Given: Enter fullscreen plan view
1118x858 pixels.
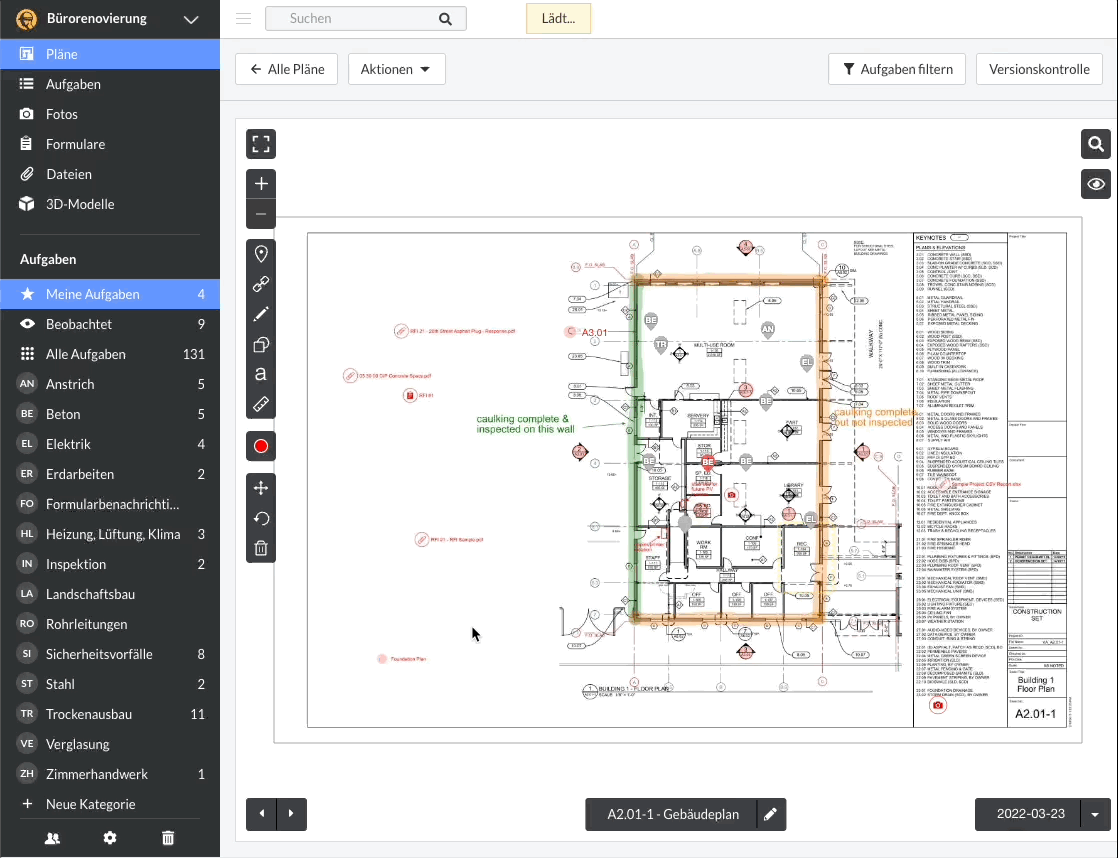Looking at the screenshot, I should point(261,144).
